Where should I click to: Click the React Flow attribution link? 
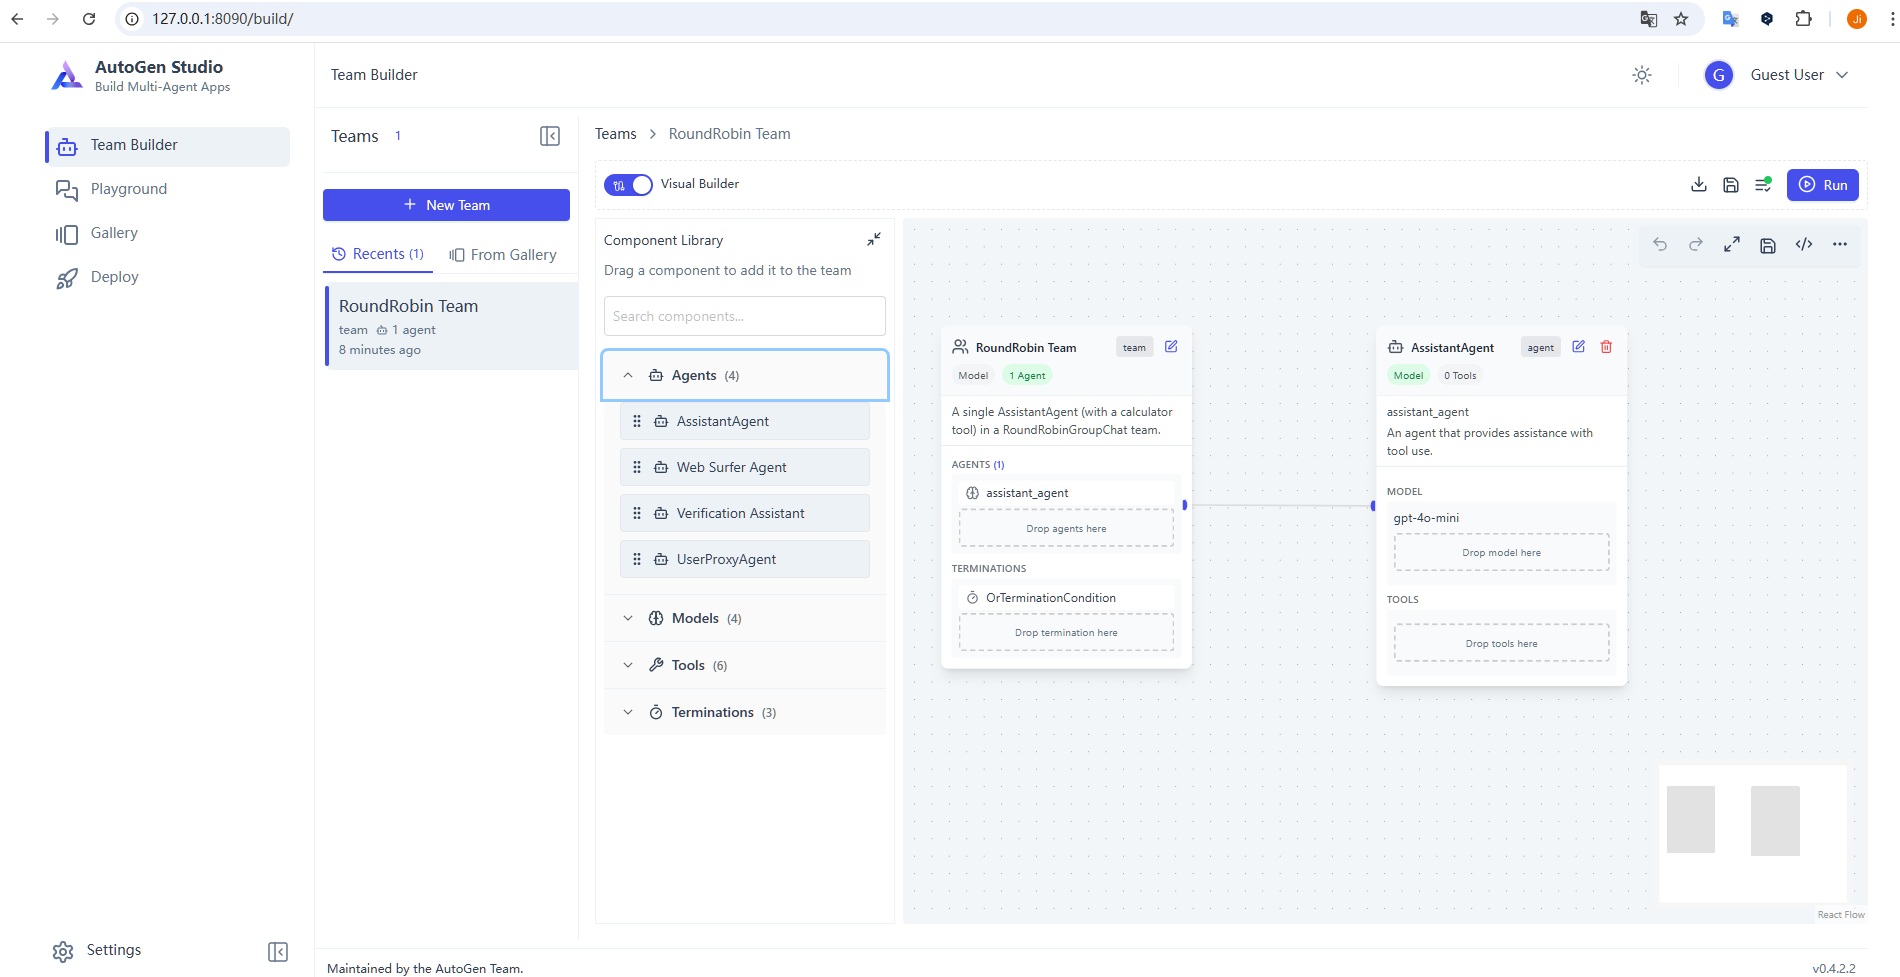1841,915
